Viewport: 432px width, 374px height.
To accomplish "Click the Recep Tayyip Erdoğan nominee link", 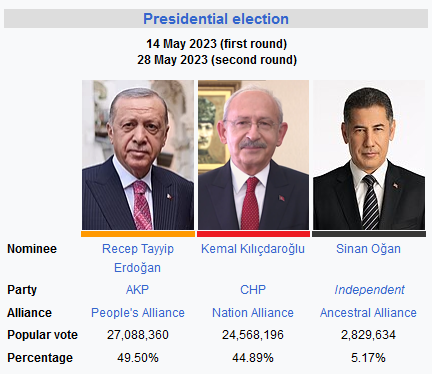I will point(138,258).
